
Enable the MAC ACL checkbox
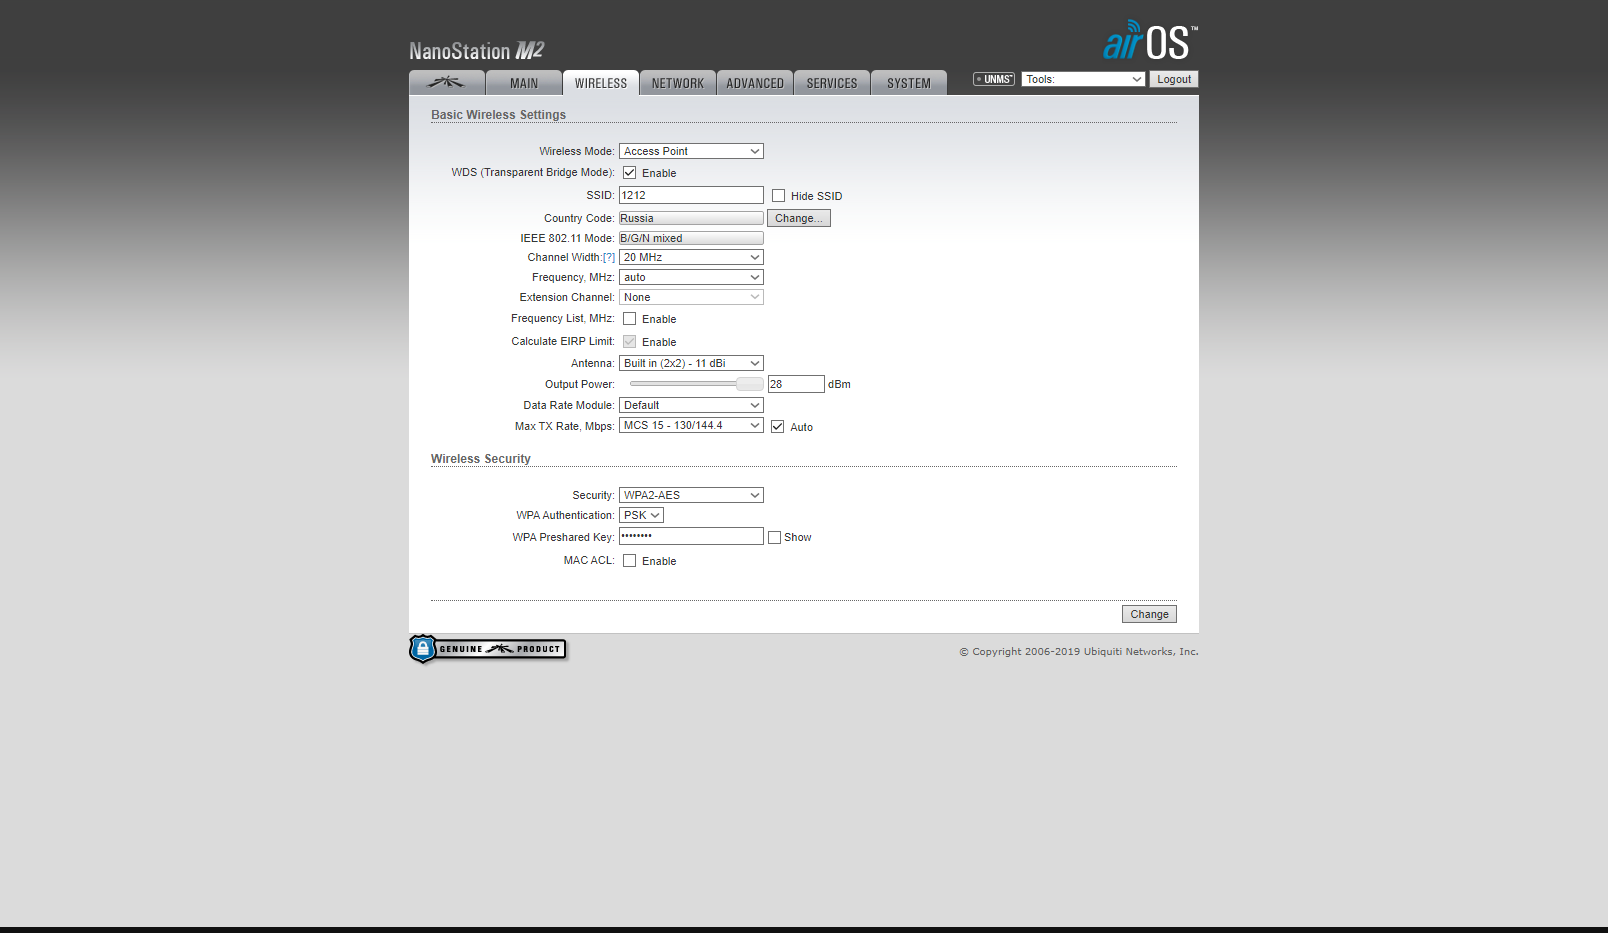(x=630, y=561)
